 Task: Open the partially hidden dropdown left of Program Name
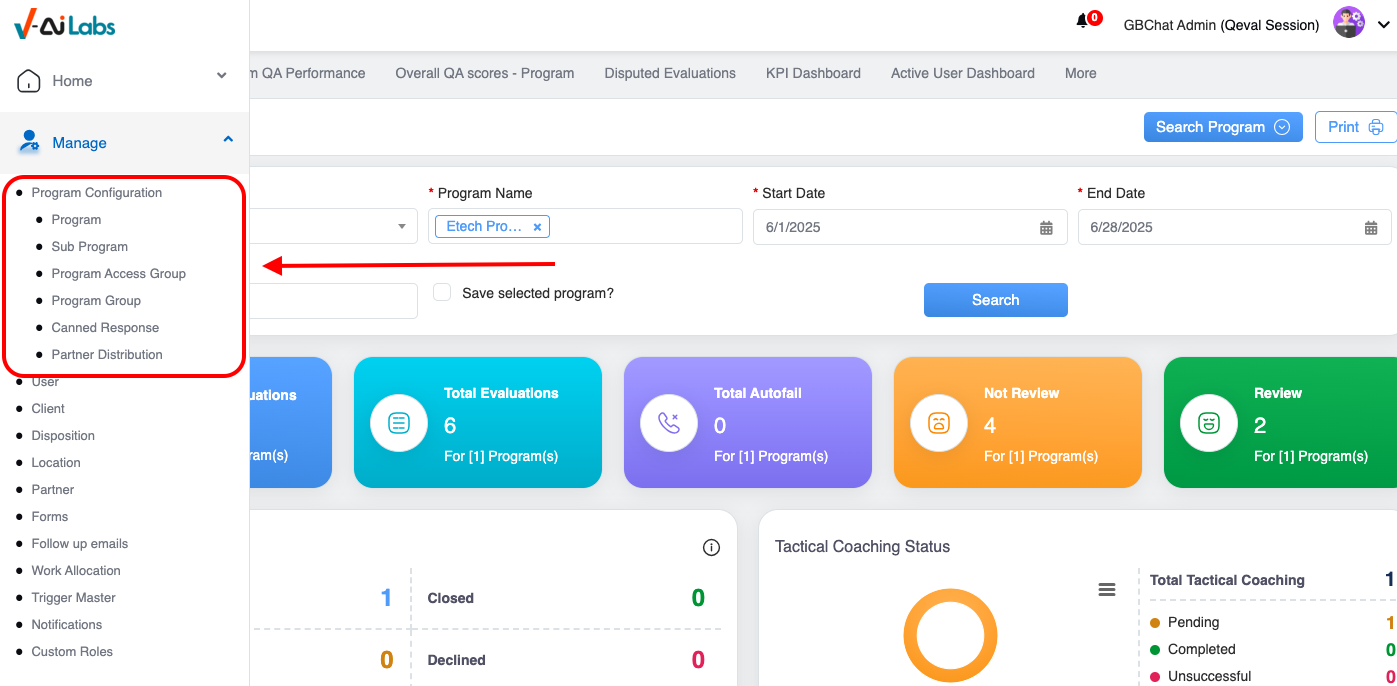[x=334, y=226]
